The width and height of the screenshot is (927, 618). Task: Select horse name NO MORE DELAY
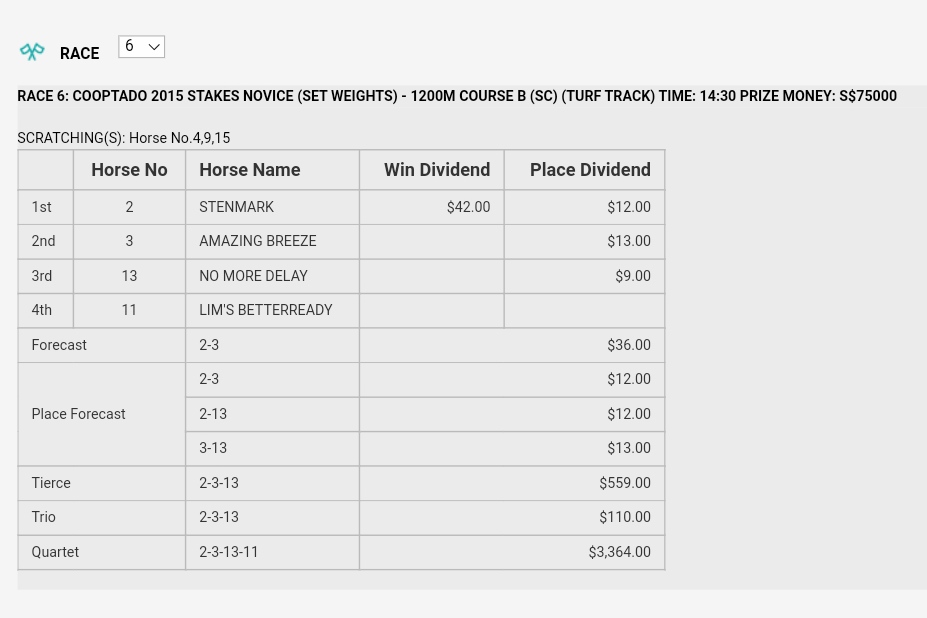(x=253, y=276)
